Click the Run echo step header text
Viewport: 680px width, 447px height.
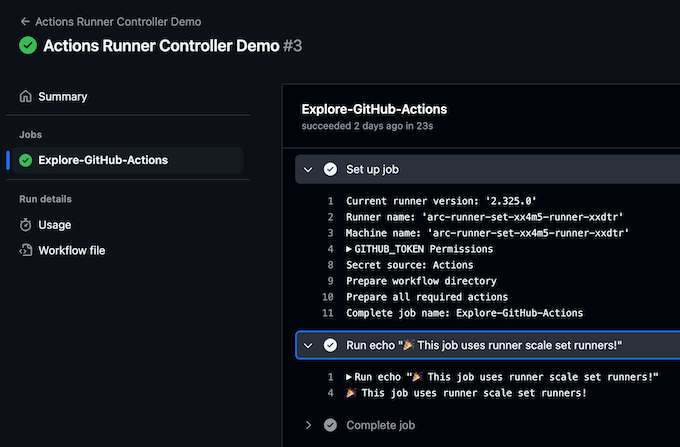click(484, 345)
